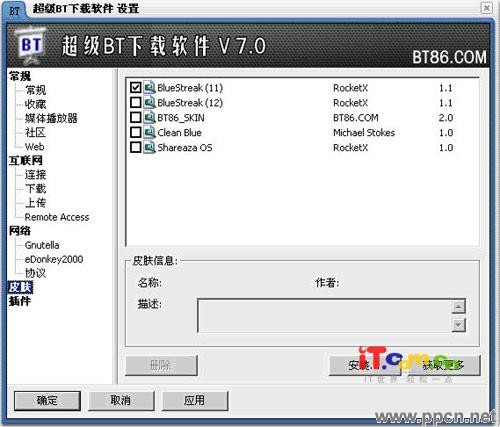The width and height of the screenshot is (500, 427).
Task: Select the 互联网 category heading
Action: coord(26,161)
